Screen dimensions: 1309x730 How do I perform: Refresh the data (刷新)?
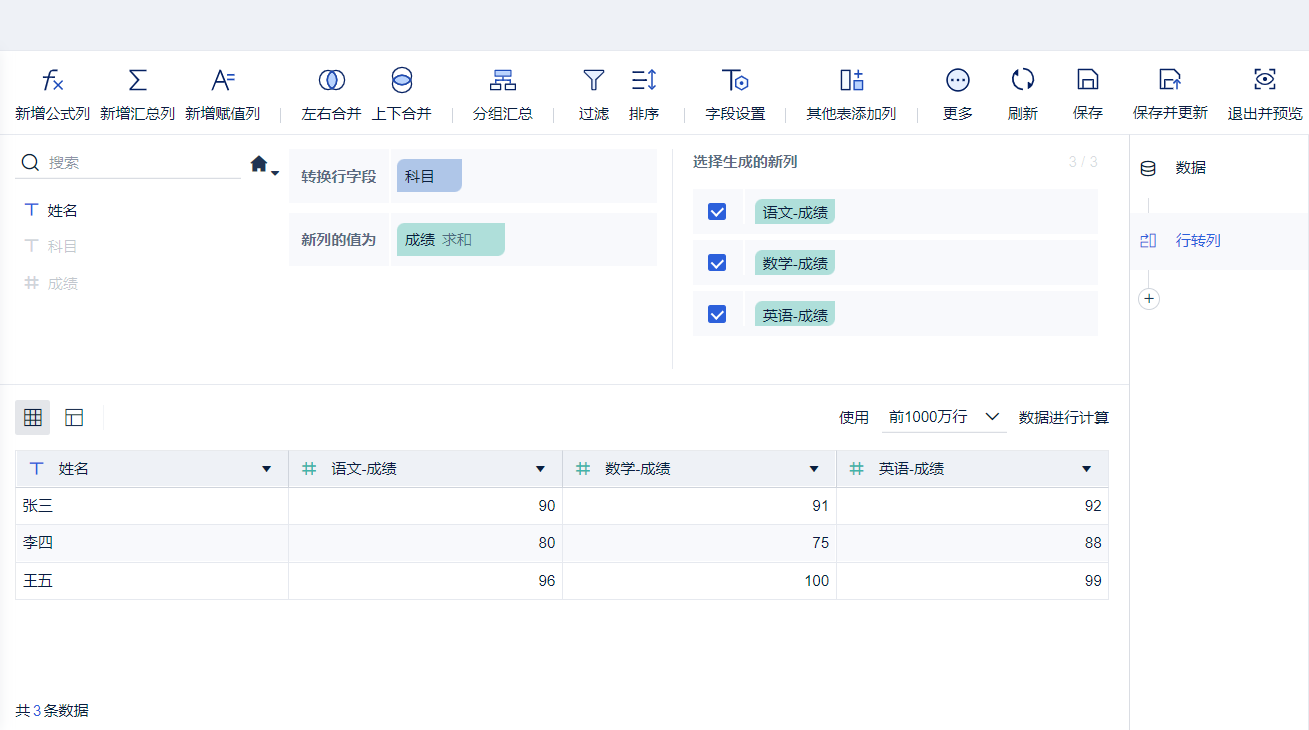coord(1023,95)
